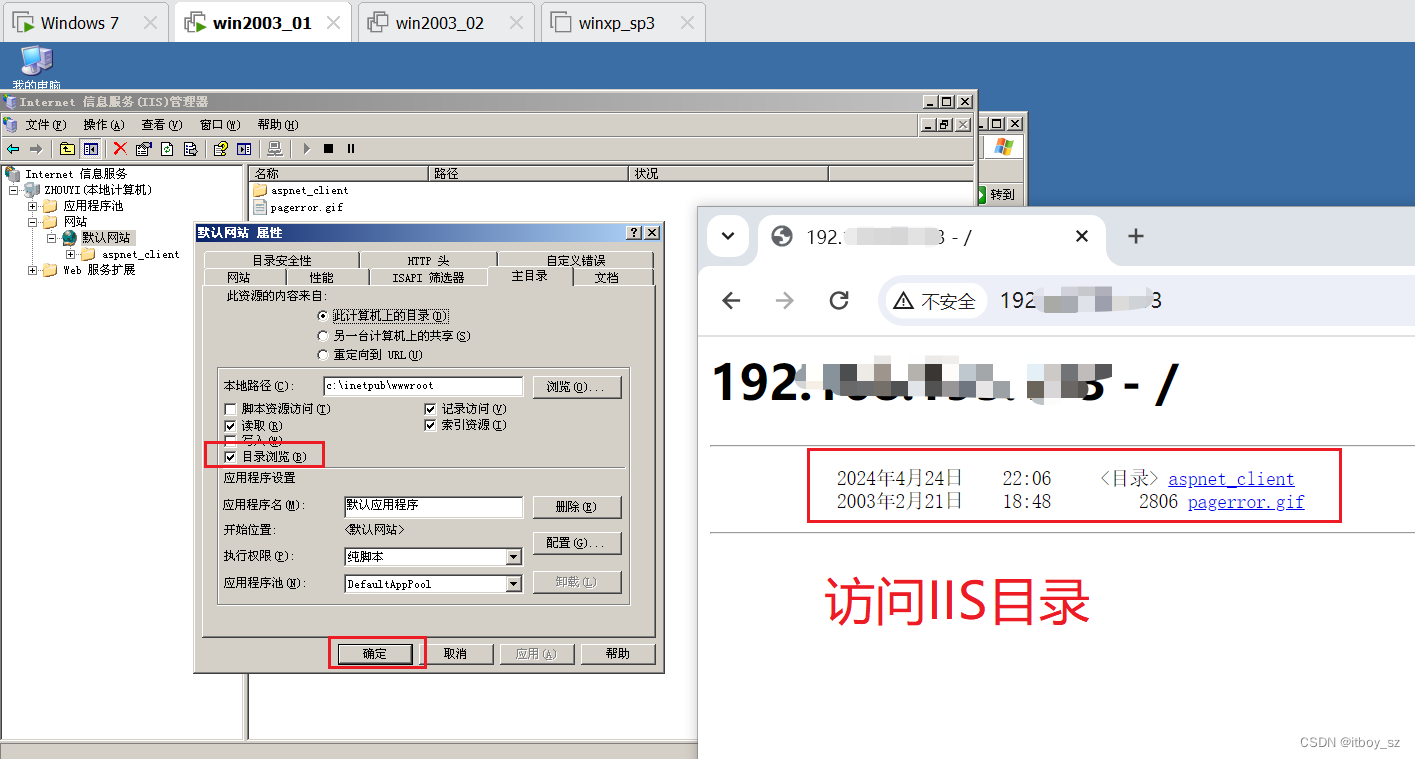Image resolution: width=1415 pixels, height=759 pixels.
Task: Collapse the ZHOUYI computer tree node
Action: [x=14, y=190]
